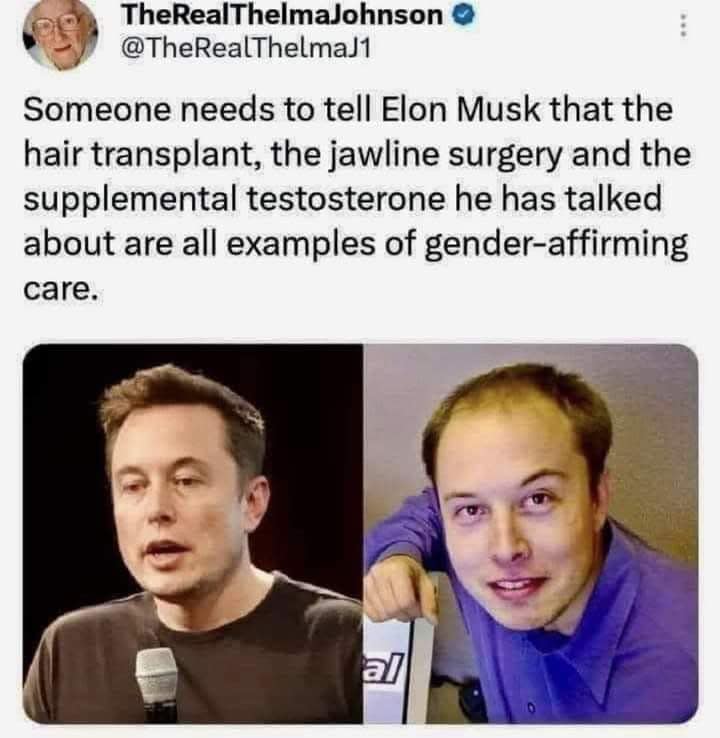
Task: Click the microphone in the left photo
Action: [157, 685]
